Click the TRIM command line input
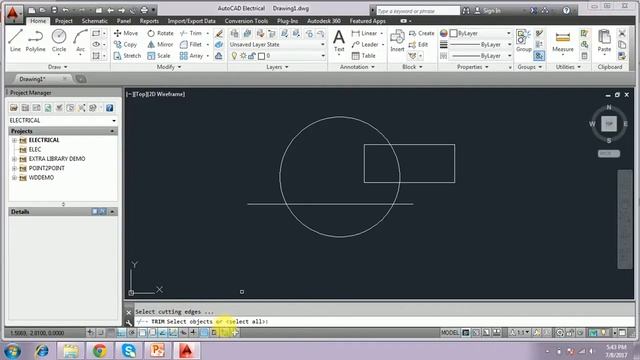The image size is (640, 360). (x=384, y=322)
